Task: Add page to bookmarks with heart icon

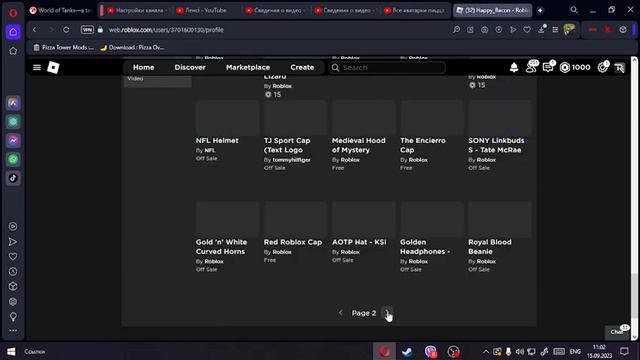Action: tap(527, 30)
